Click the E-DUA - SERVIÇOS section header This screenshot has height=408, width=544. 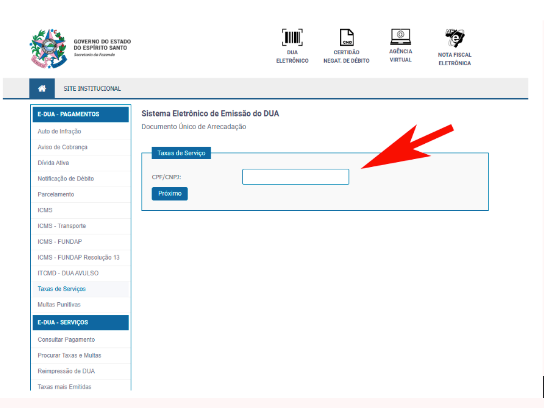[x=80, y=323]
